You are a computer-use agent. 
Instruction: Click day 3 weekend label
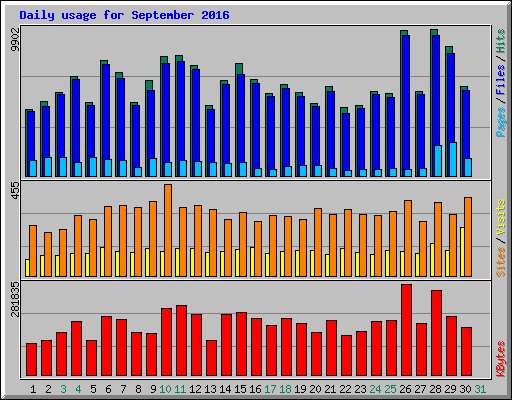(x=63, y=389)
